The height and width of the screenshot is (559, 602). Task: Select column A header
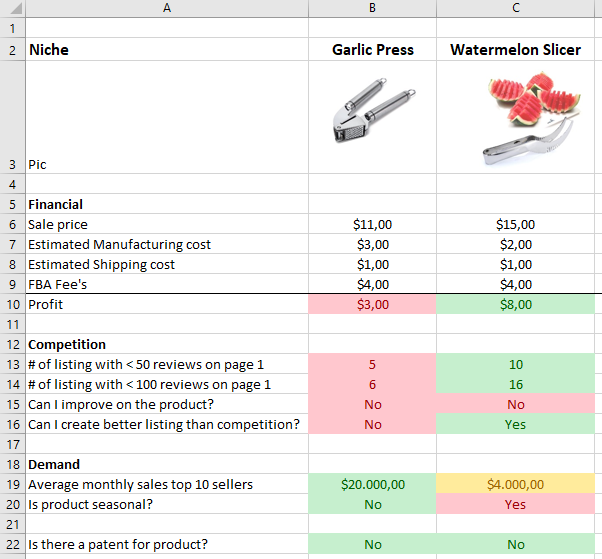(167, 8)
